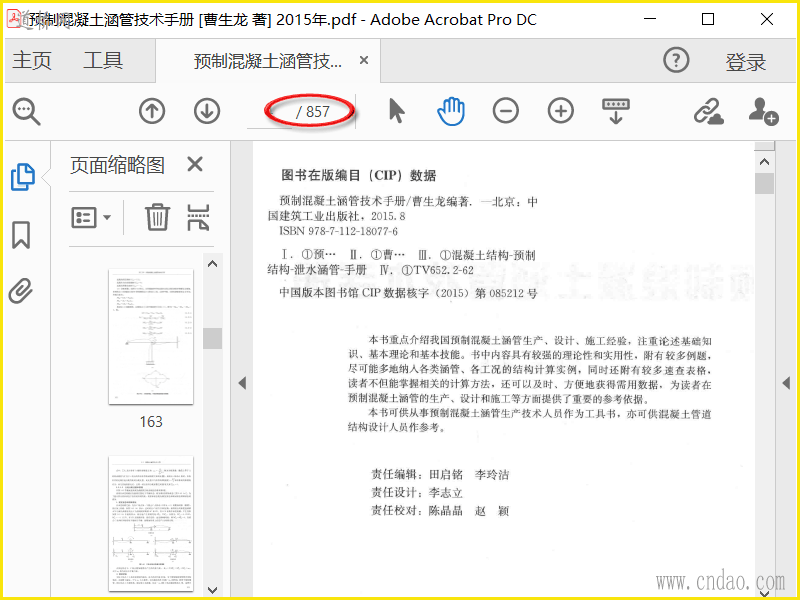Viewport: 800px width, 600px height.
Task: Select the 预制混凝土涵管技 document tab
Action: 268,61
